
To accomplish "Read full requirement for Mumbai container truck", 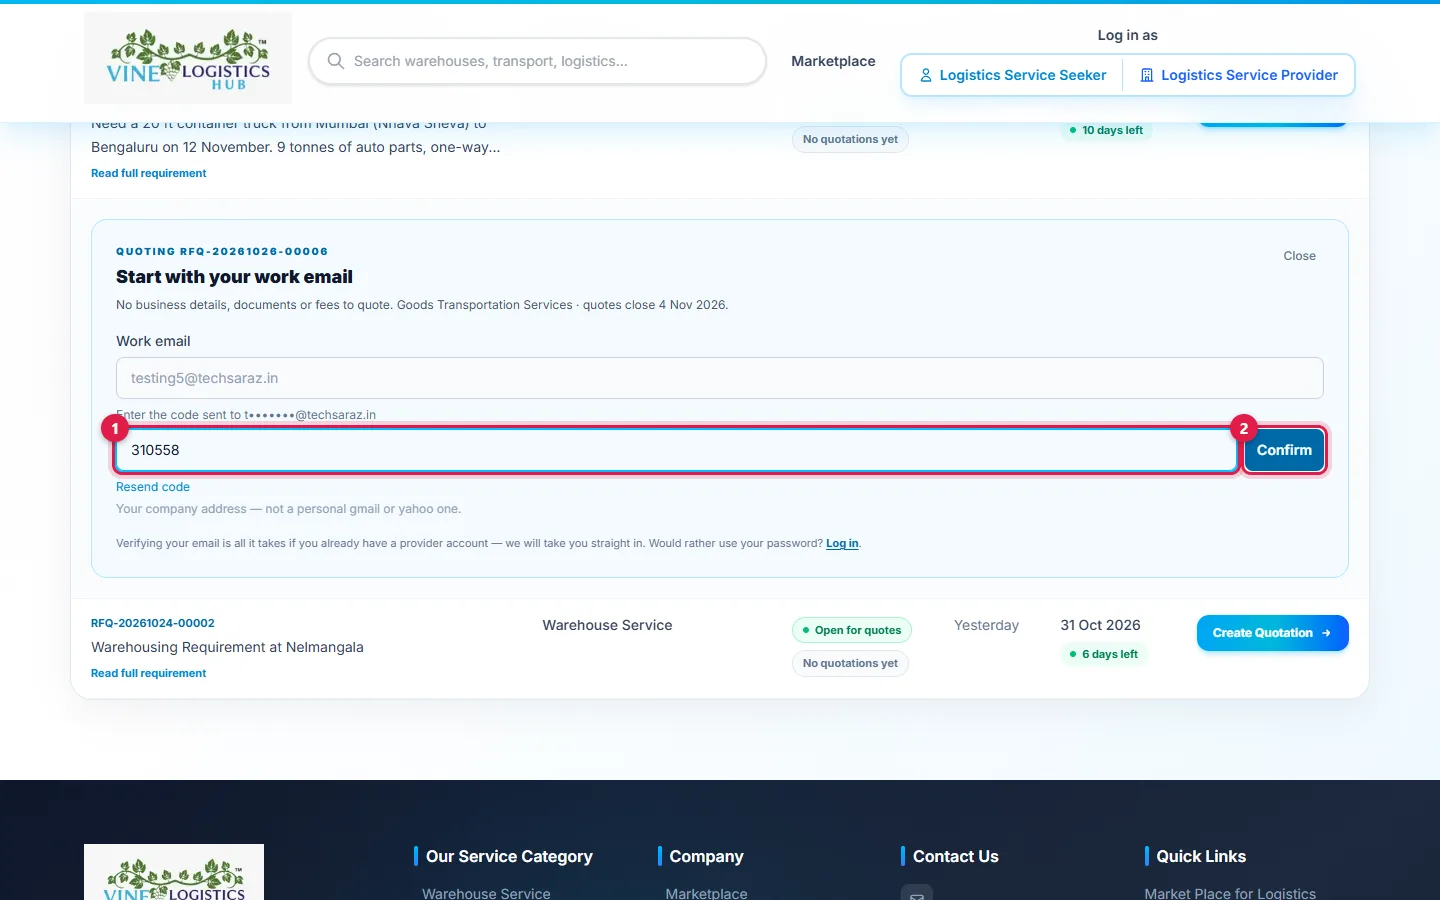I will pos(148,173).
